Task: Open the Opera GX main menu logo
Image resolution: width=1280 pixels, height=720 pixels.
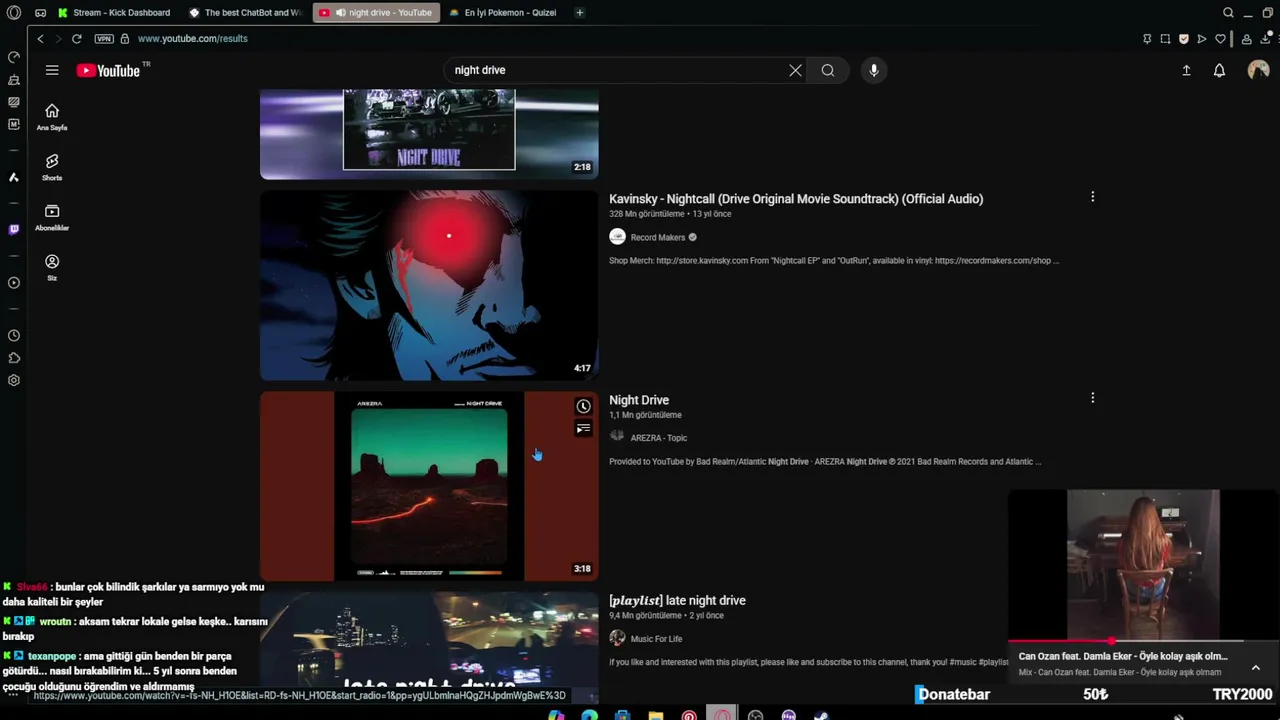Action: [14, 12]
